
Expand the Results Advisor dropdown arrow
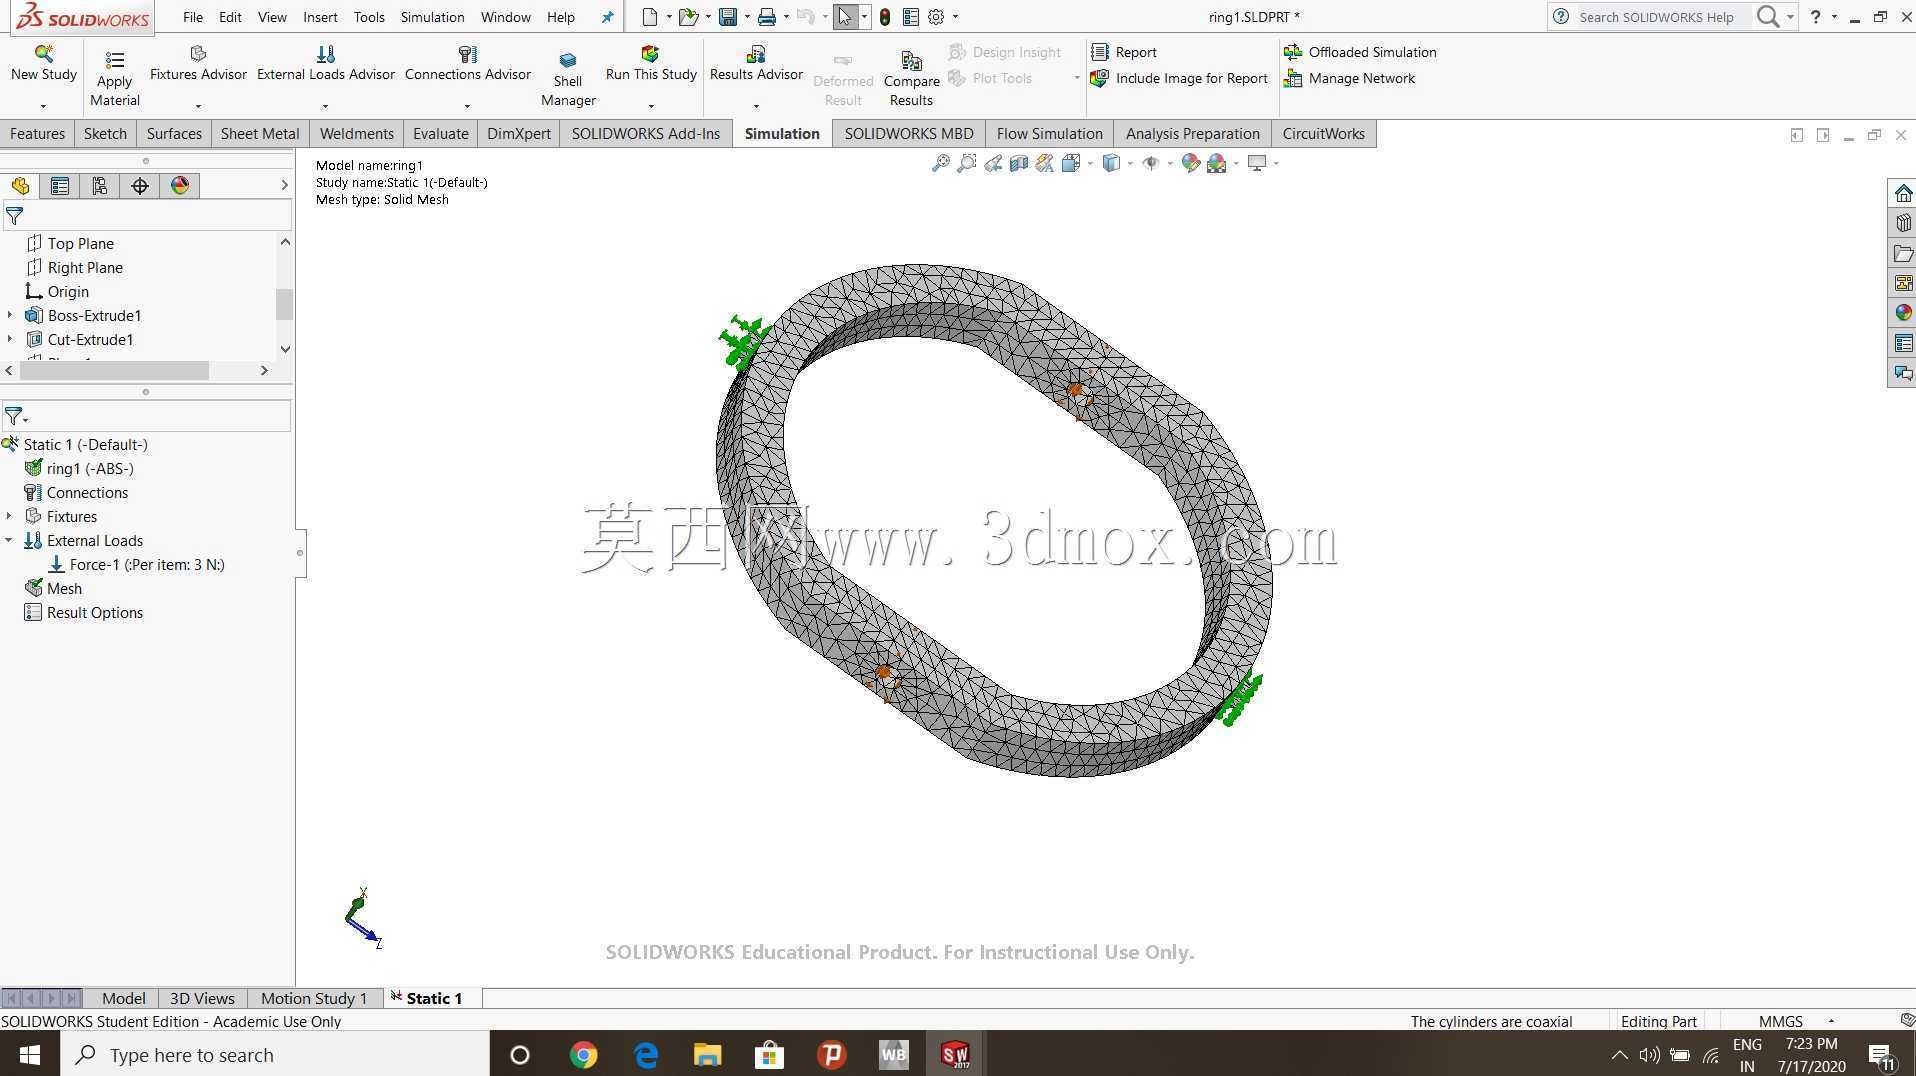(756, 106)
